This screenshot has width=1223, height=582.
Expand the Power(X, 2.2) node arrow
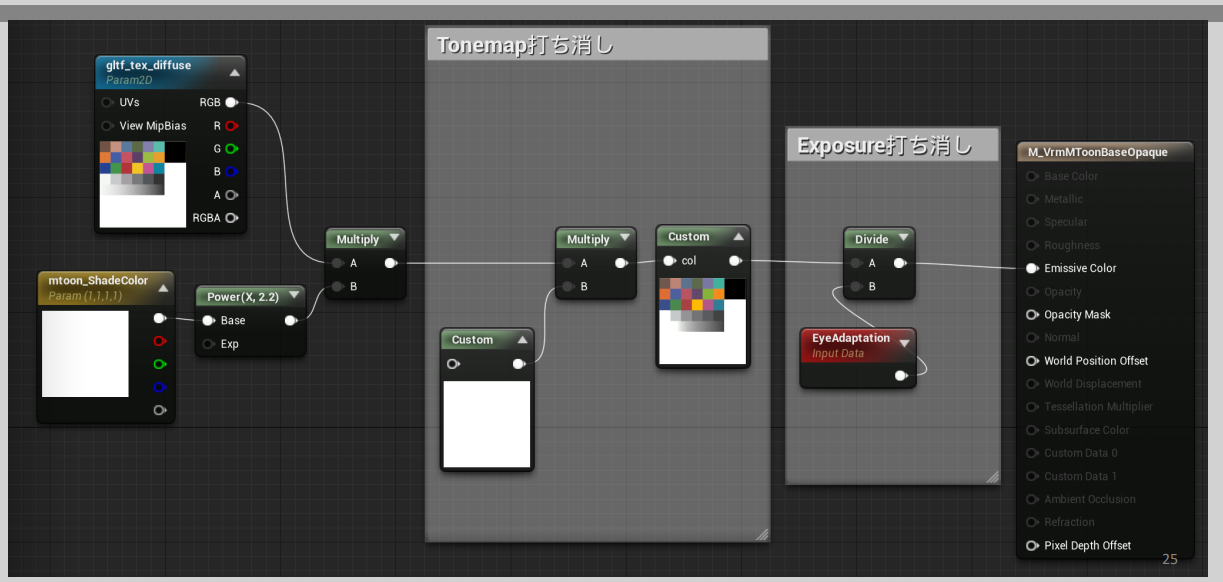tap(294, 296)
